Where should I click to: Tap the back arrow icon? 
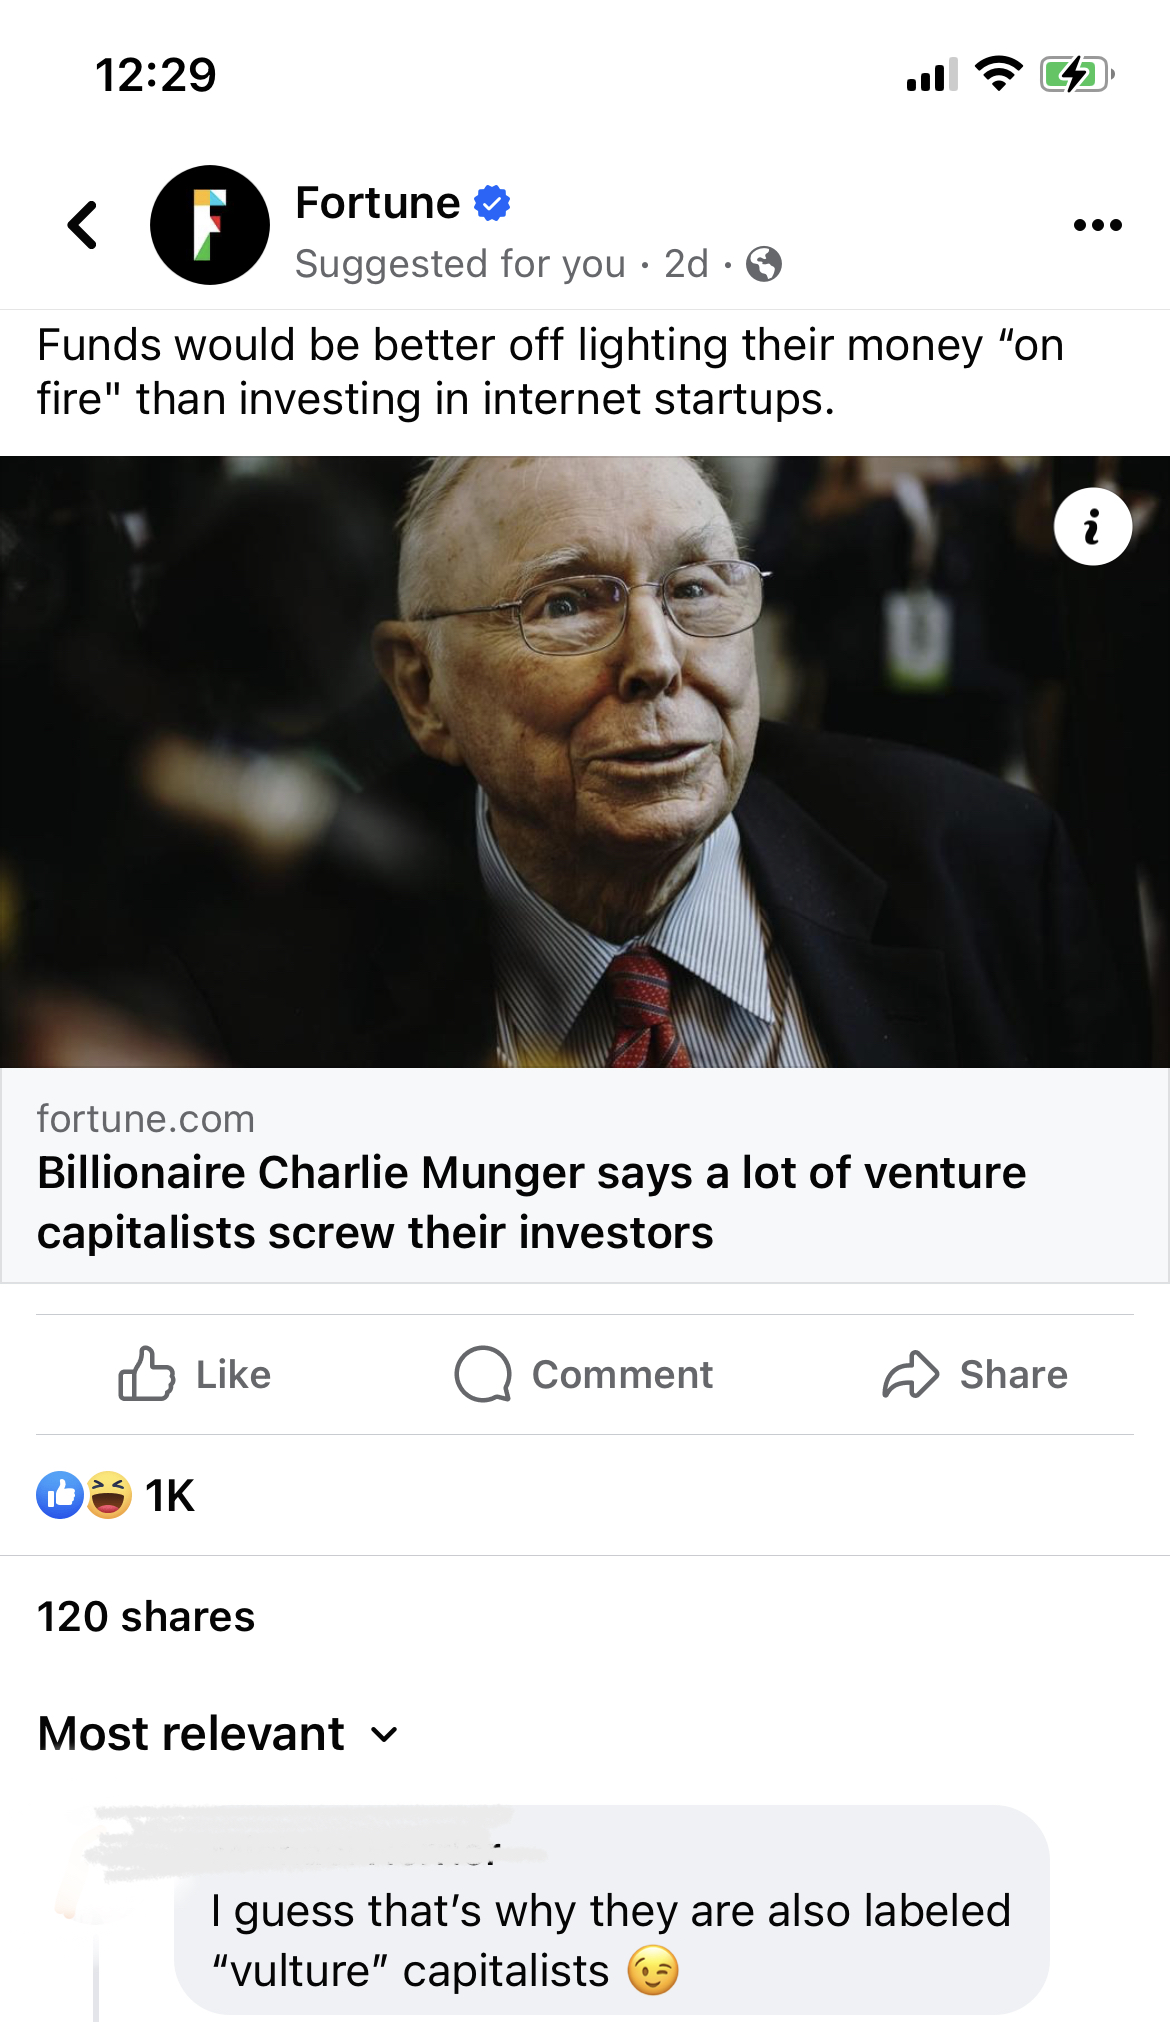click(x=84, y=225)
